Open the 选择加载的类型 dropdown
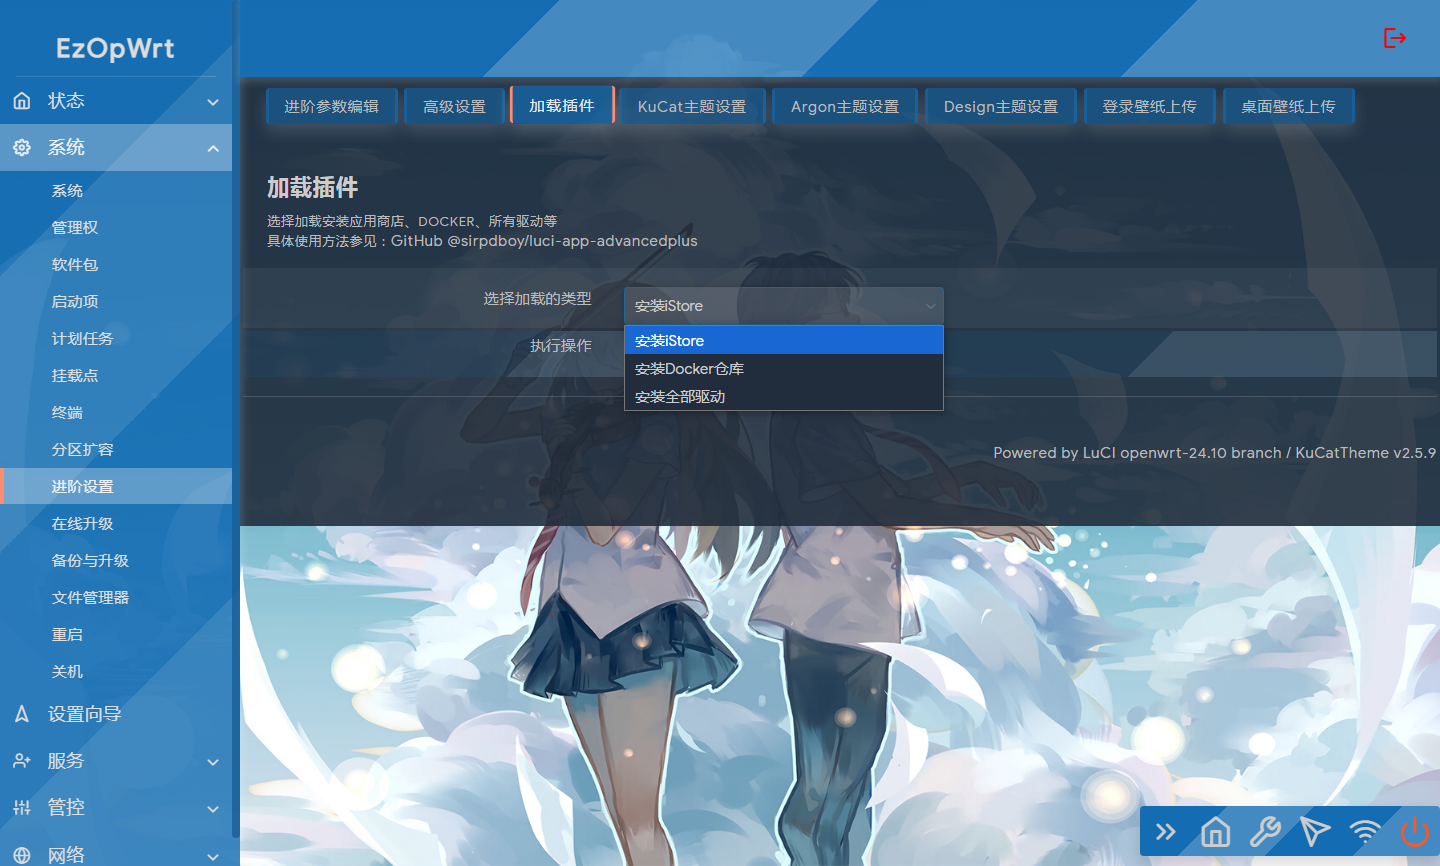This screenshot has width=1440, height=866. point(784,306)
